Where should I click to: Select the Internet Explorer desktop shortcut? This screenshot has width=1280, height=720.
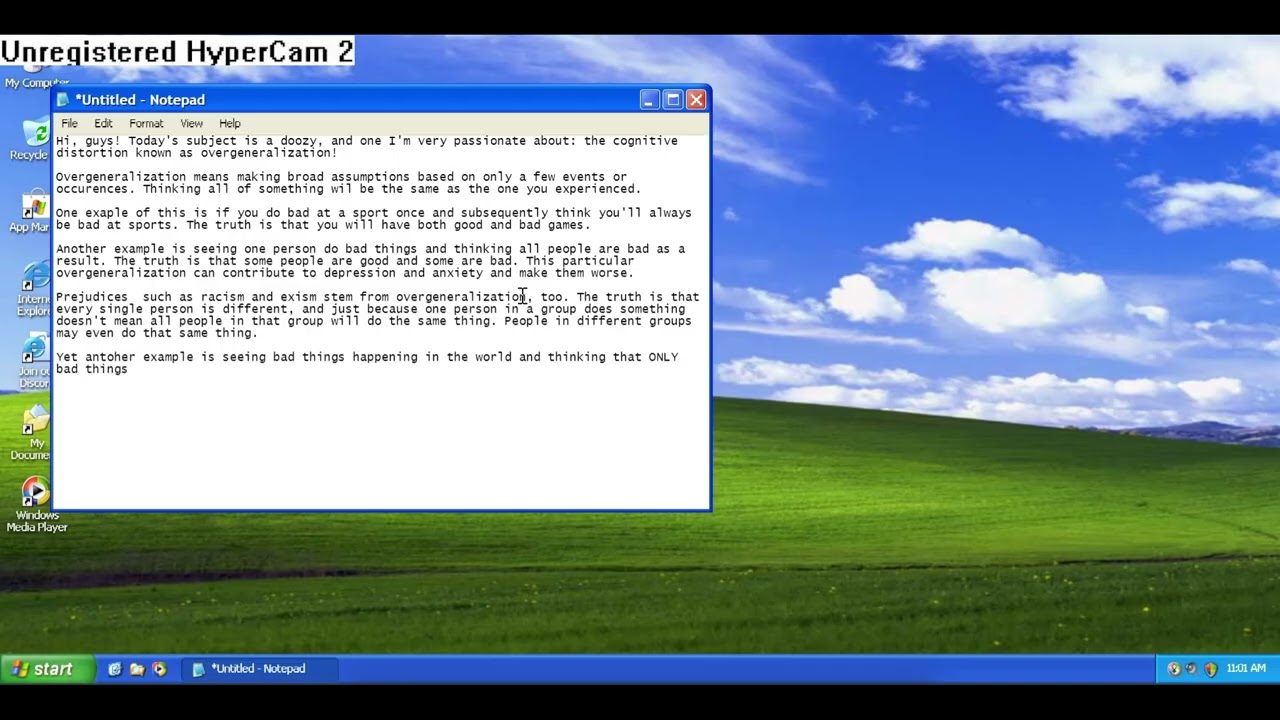pos(32,290)
